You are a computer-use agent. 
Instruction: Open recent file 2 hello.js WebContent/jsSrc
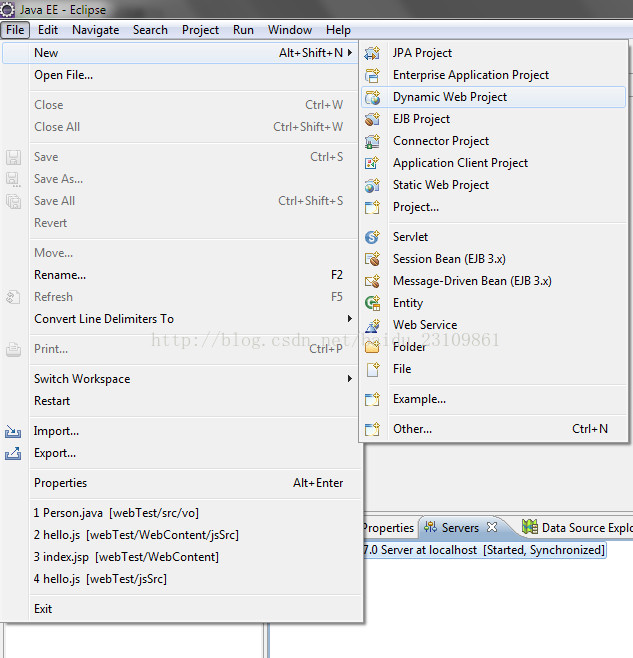point(182,535)
